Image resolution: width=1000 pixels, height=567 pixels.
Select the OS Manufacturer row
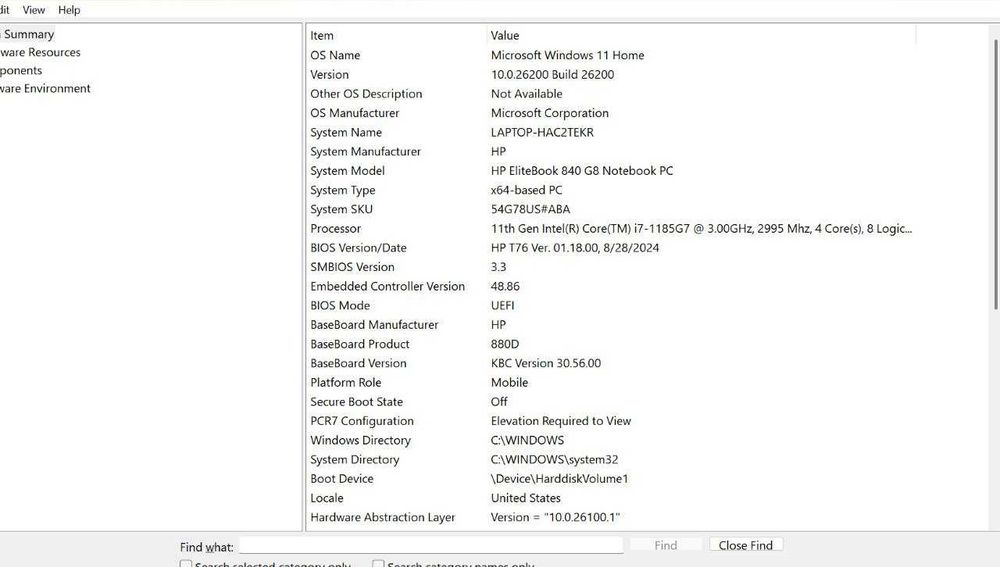[611, 113]
